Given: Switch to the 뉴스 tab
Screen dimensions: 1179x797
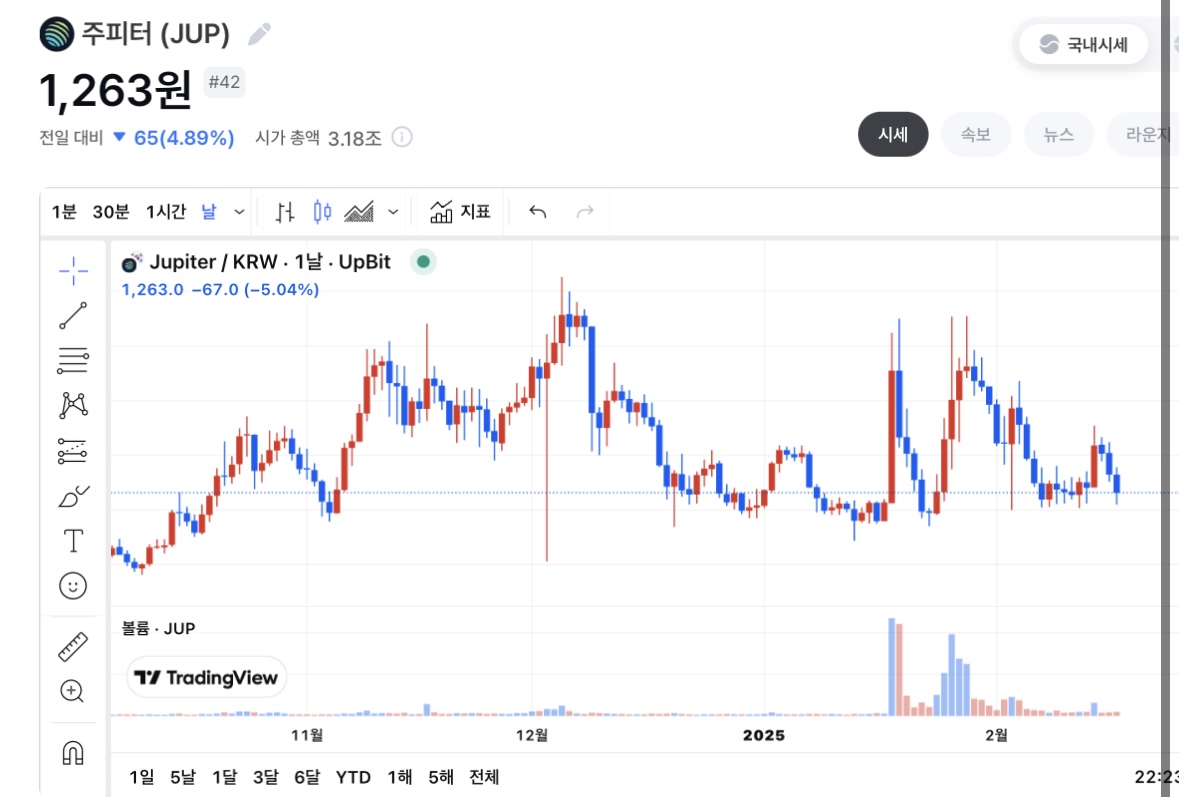Looking at the screenshot, I should coord(1059,135).
